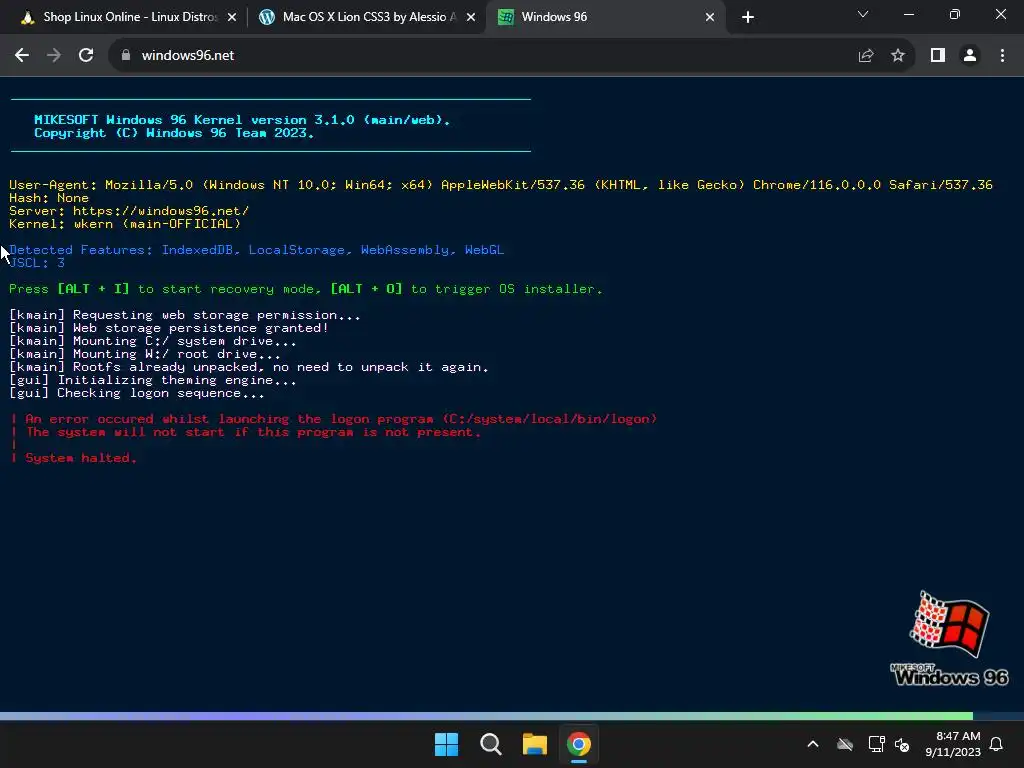
Task: Open the Chrome side panel
Action: (938, 56)
